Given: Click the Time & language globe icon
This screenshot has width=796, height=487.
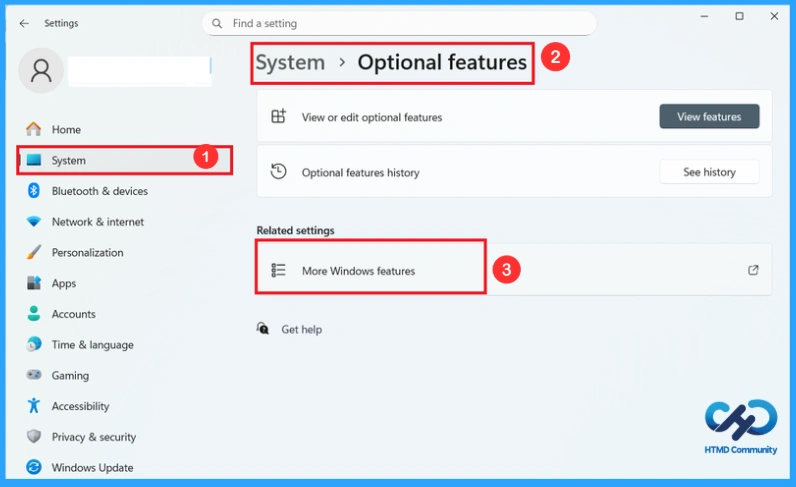Looking at the screenshot, I should 34,344.
